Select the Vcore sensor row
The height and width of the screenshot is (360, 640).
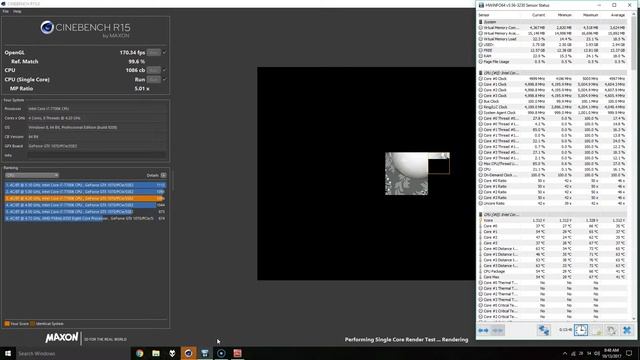tap(553, 220)
